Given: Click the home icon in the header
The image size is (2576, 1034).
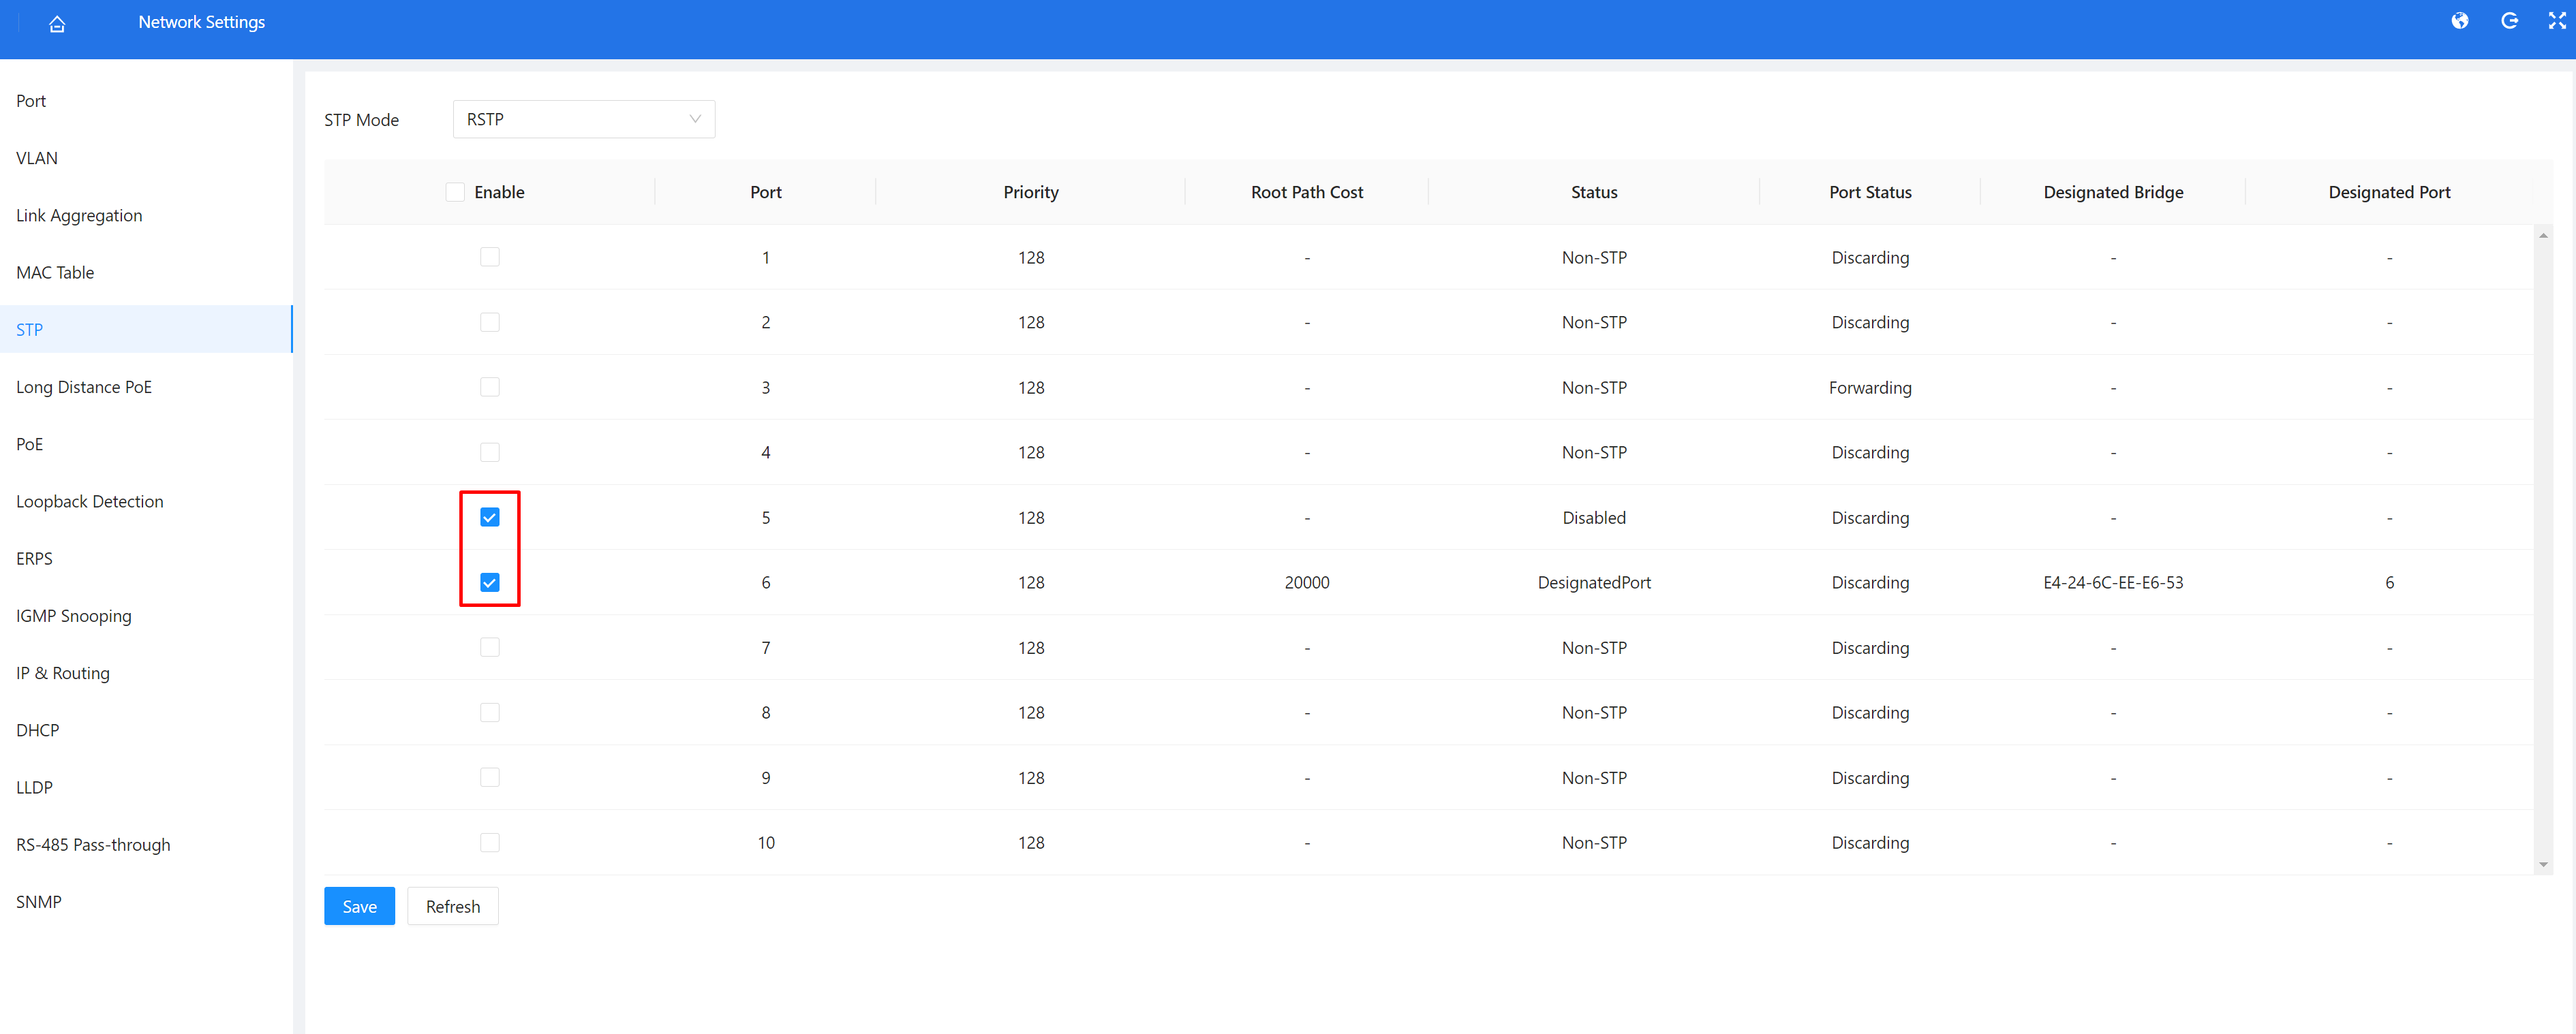Looking at the screenshot, I should (57, 22).
